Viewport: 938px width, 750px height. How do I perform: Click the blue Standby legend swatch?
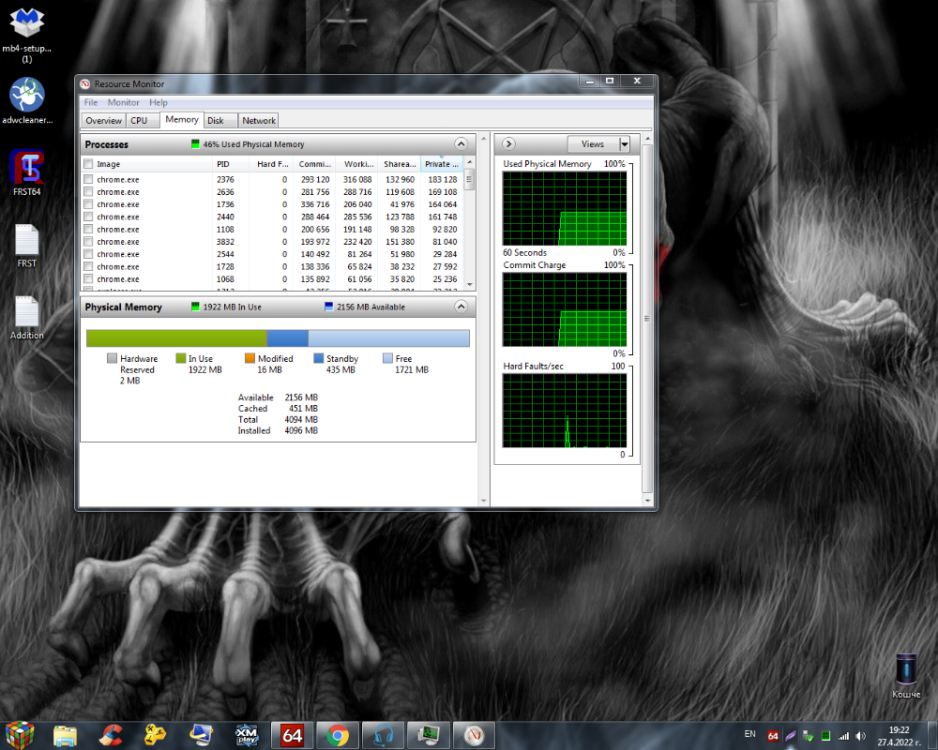click(x=318, y=358)
